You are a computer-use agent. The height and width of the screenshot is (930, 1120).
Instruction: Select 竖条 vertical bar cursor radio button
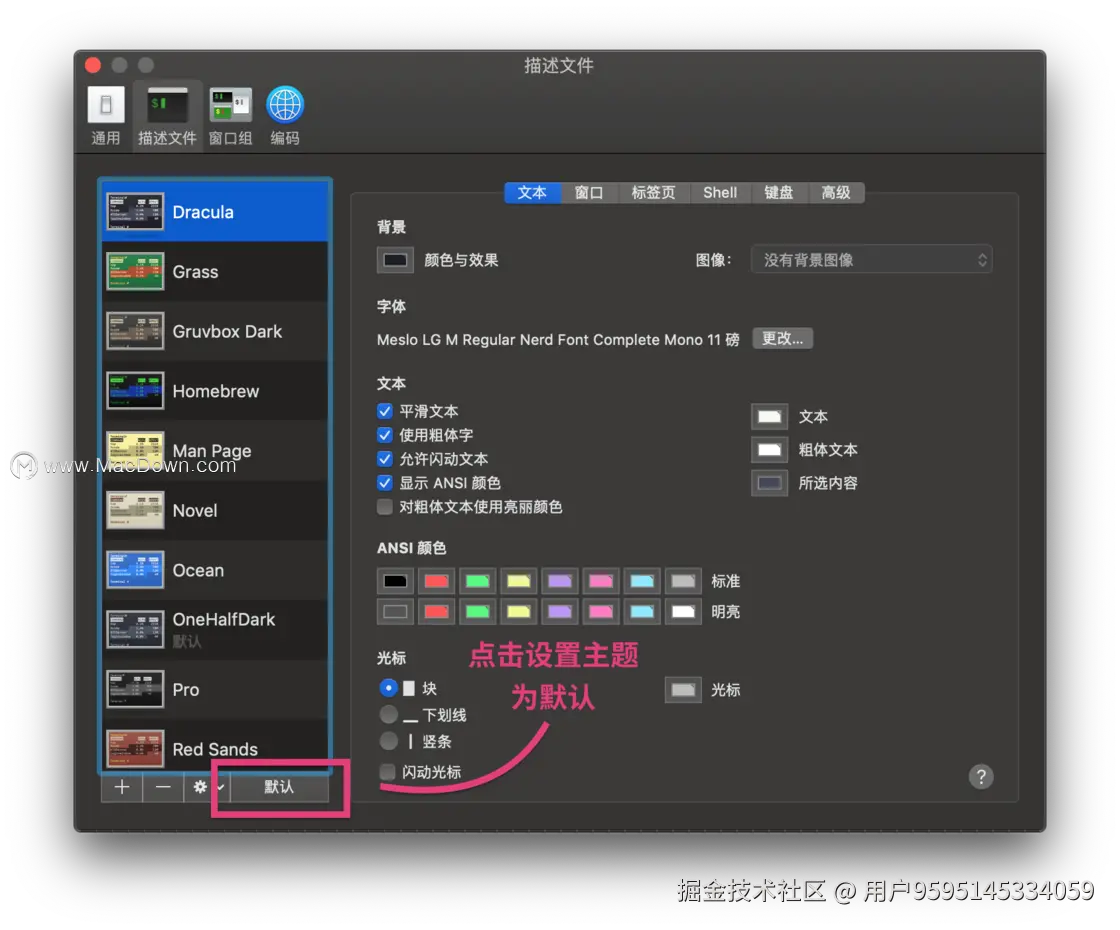(x=389, y=741)
